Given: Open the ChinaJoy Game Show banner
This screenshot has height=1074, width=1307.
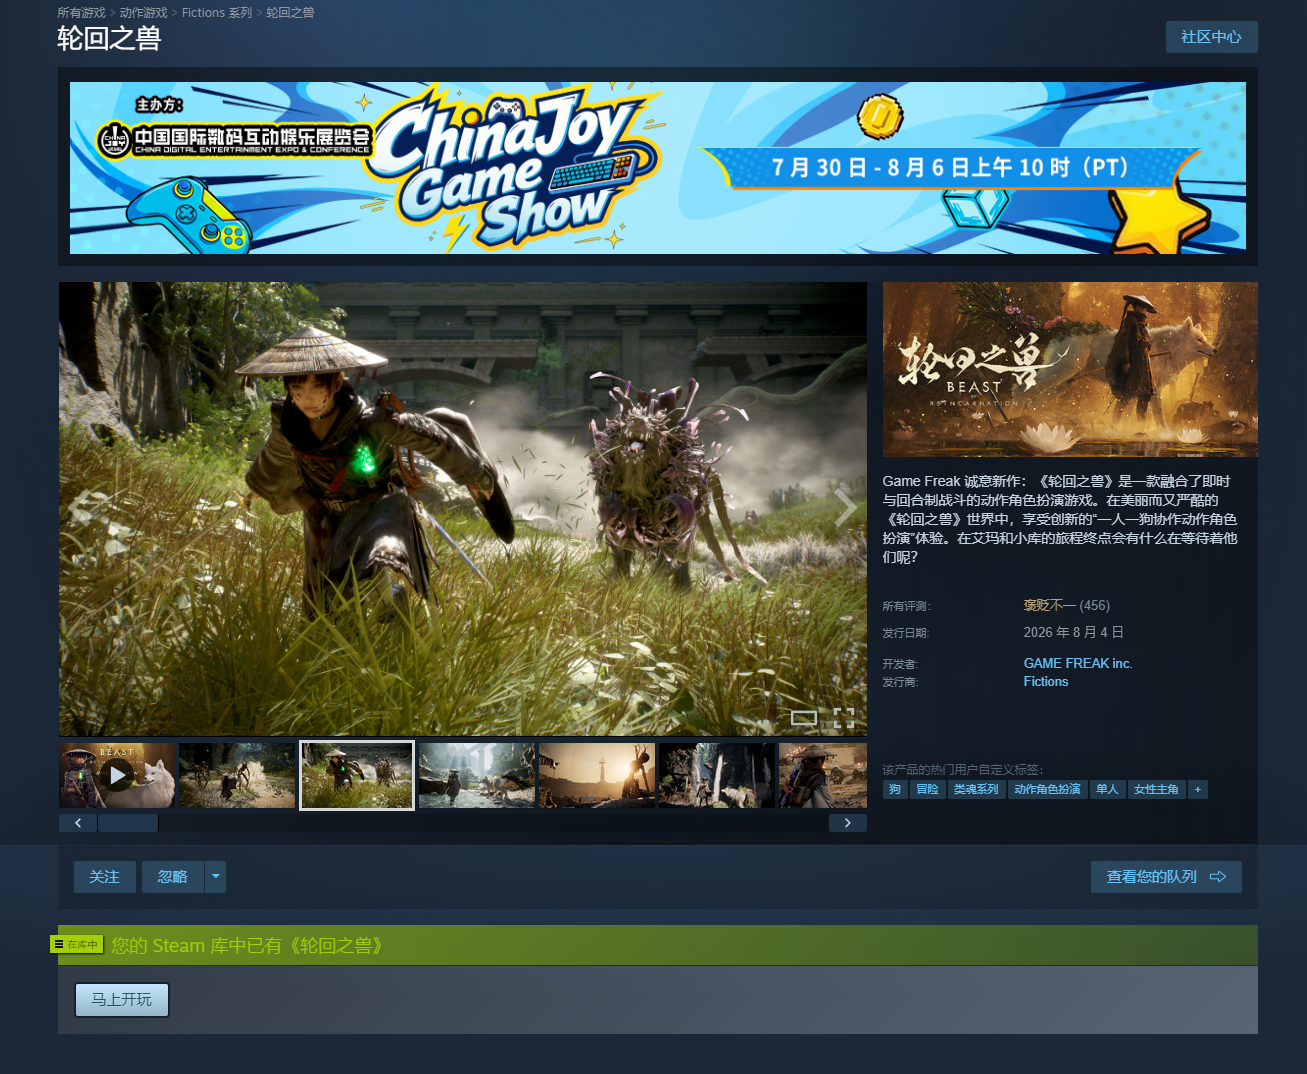Looking at the screenshot, I should (658, 168).
